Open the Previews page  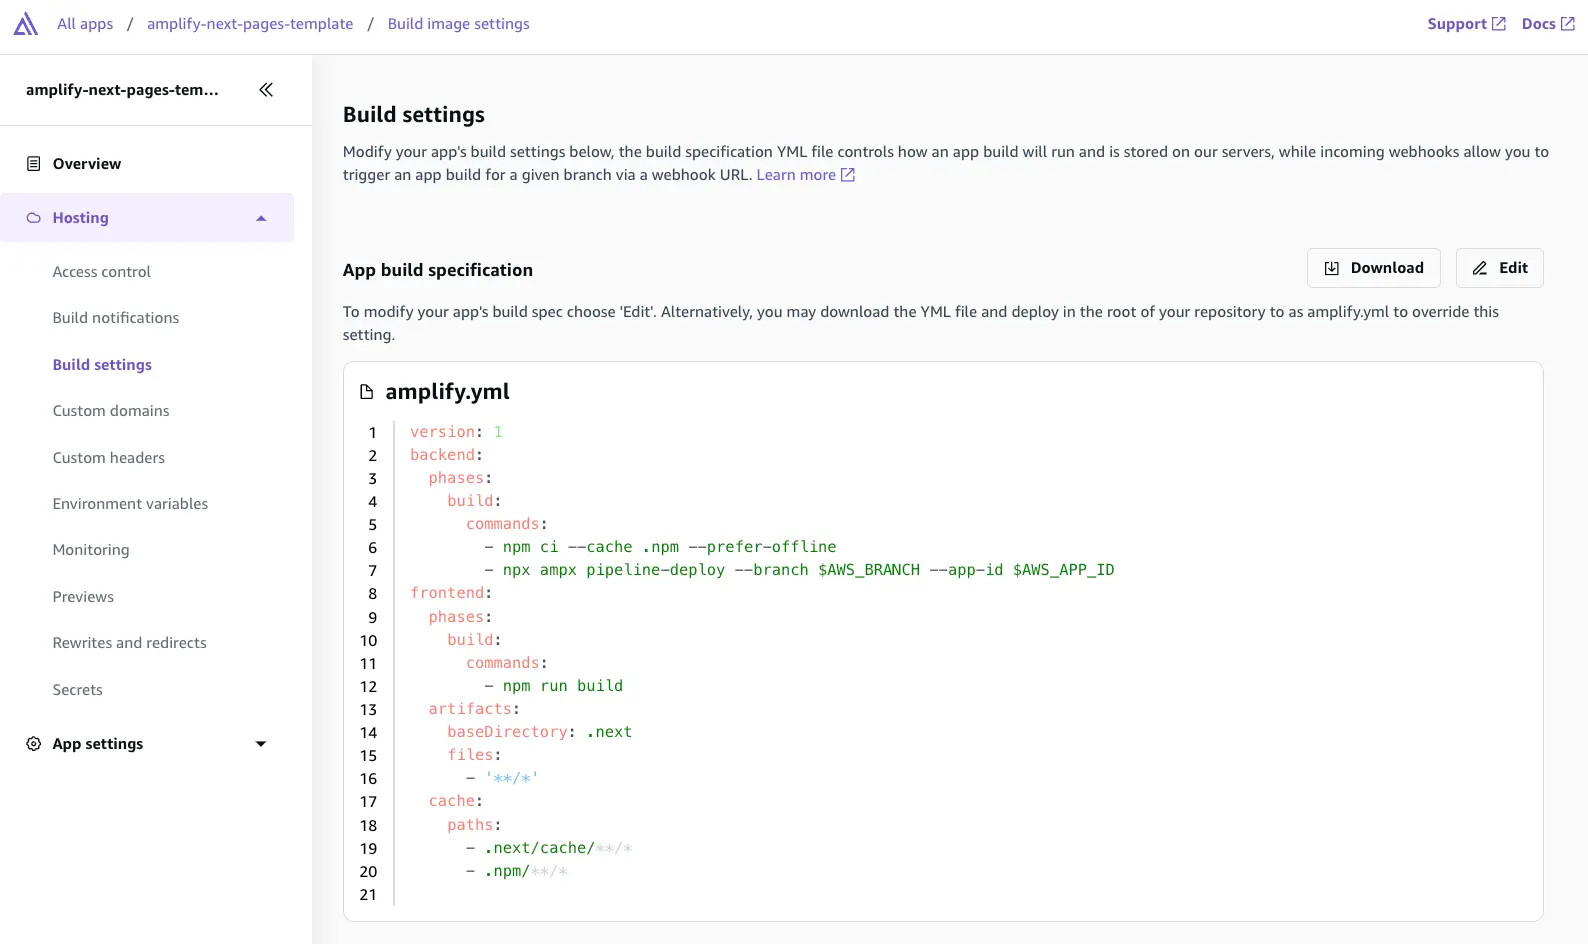[x=83, y=597]
